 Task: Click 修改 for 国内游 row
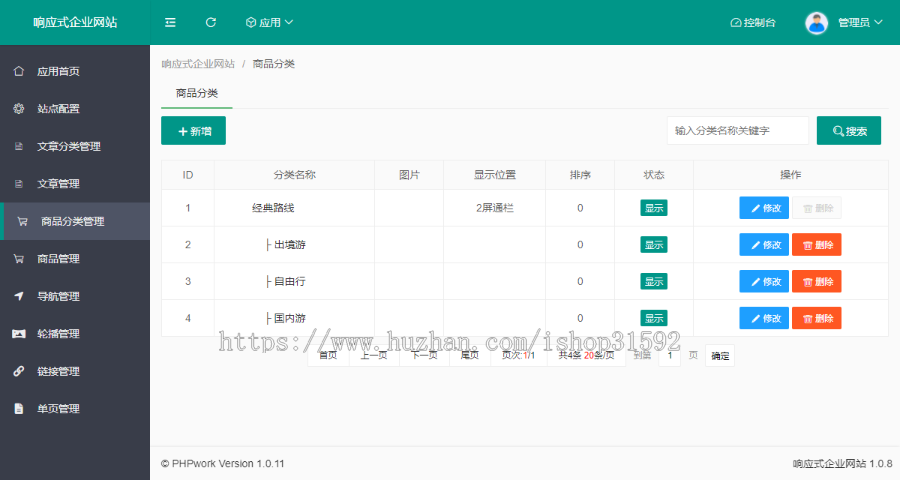(x=764, y=318)
